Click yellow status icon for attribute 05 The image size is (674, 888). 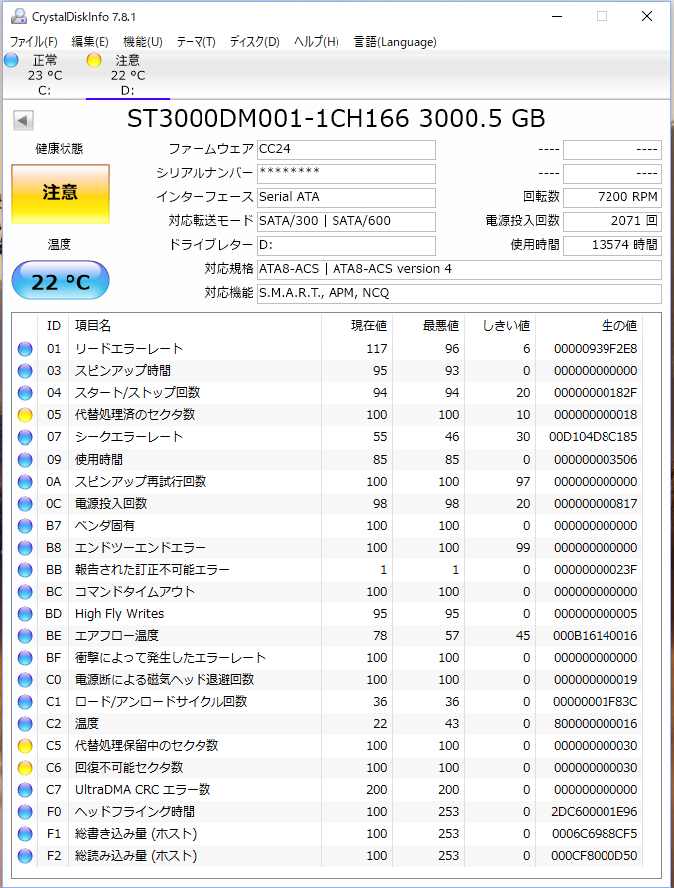pyautogui.click(x=25, y=415)
